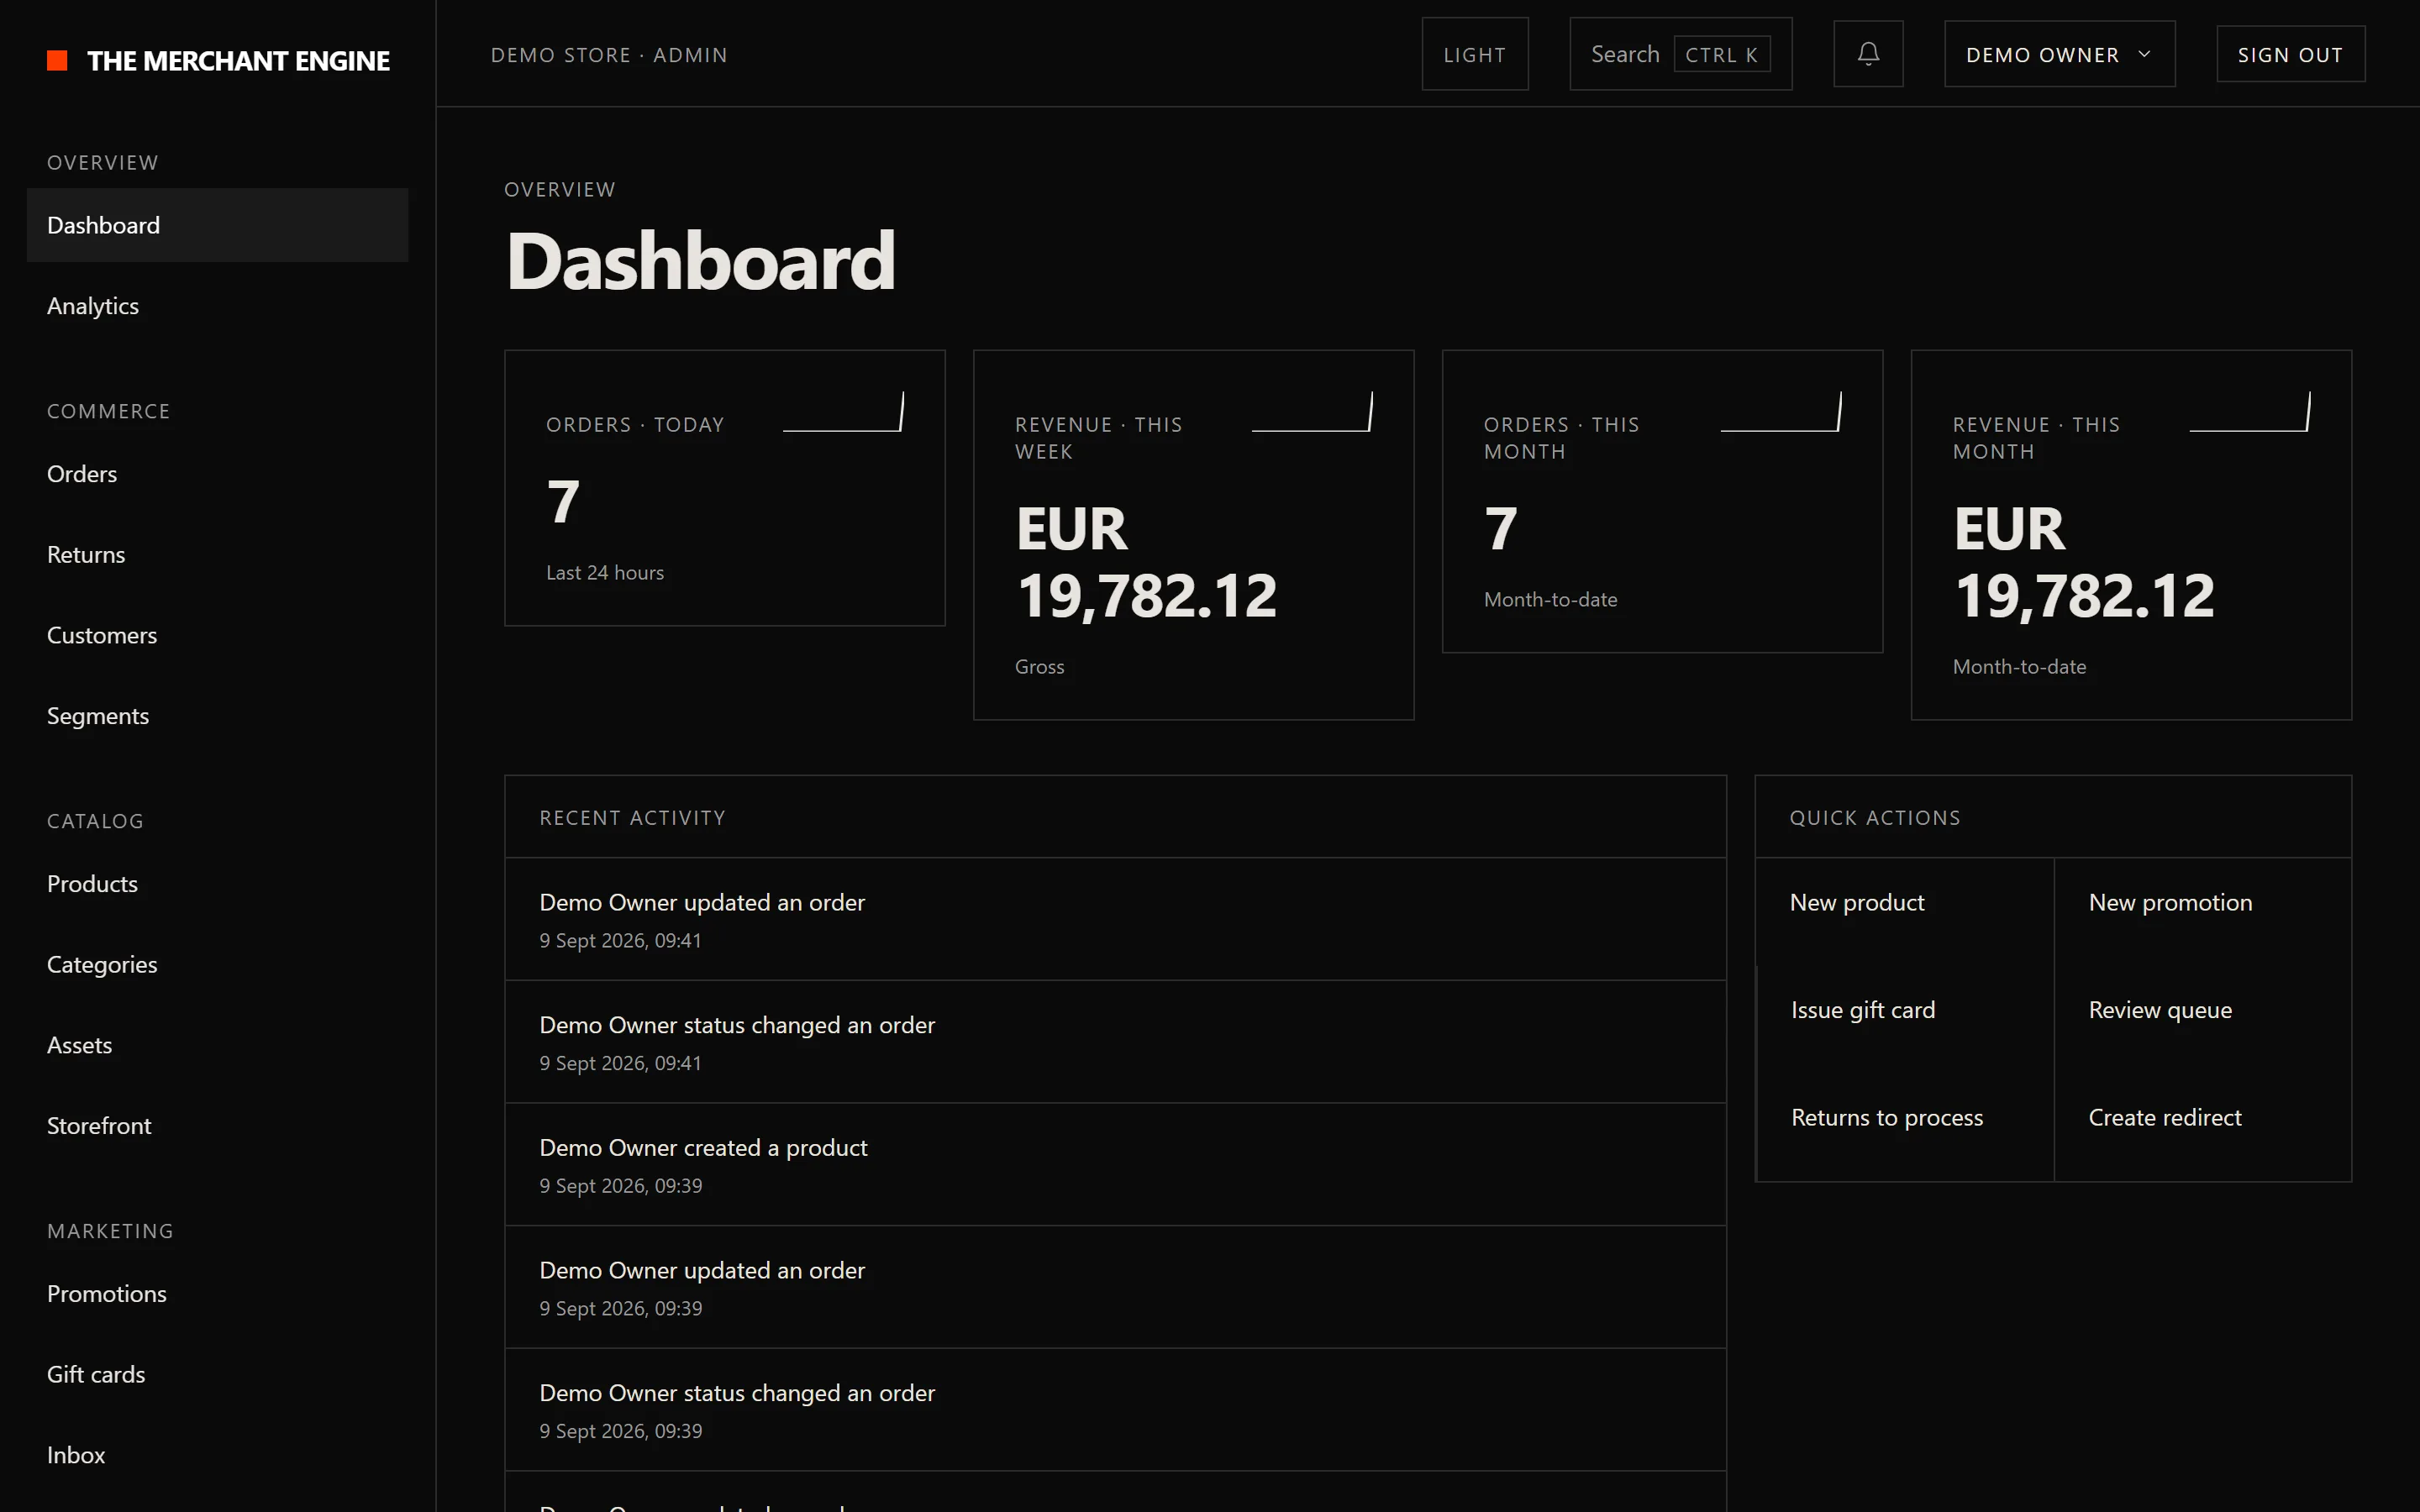
Task: Click the 'Demo Owner updated an order' activity at 09:41
Action: point(1116,920)
